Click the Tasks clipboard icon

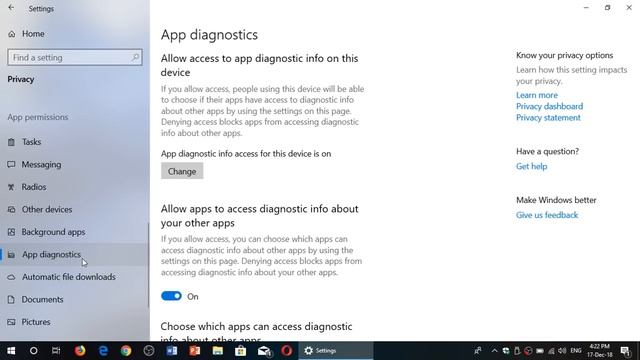[x=11, y=142]
